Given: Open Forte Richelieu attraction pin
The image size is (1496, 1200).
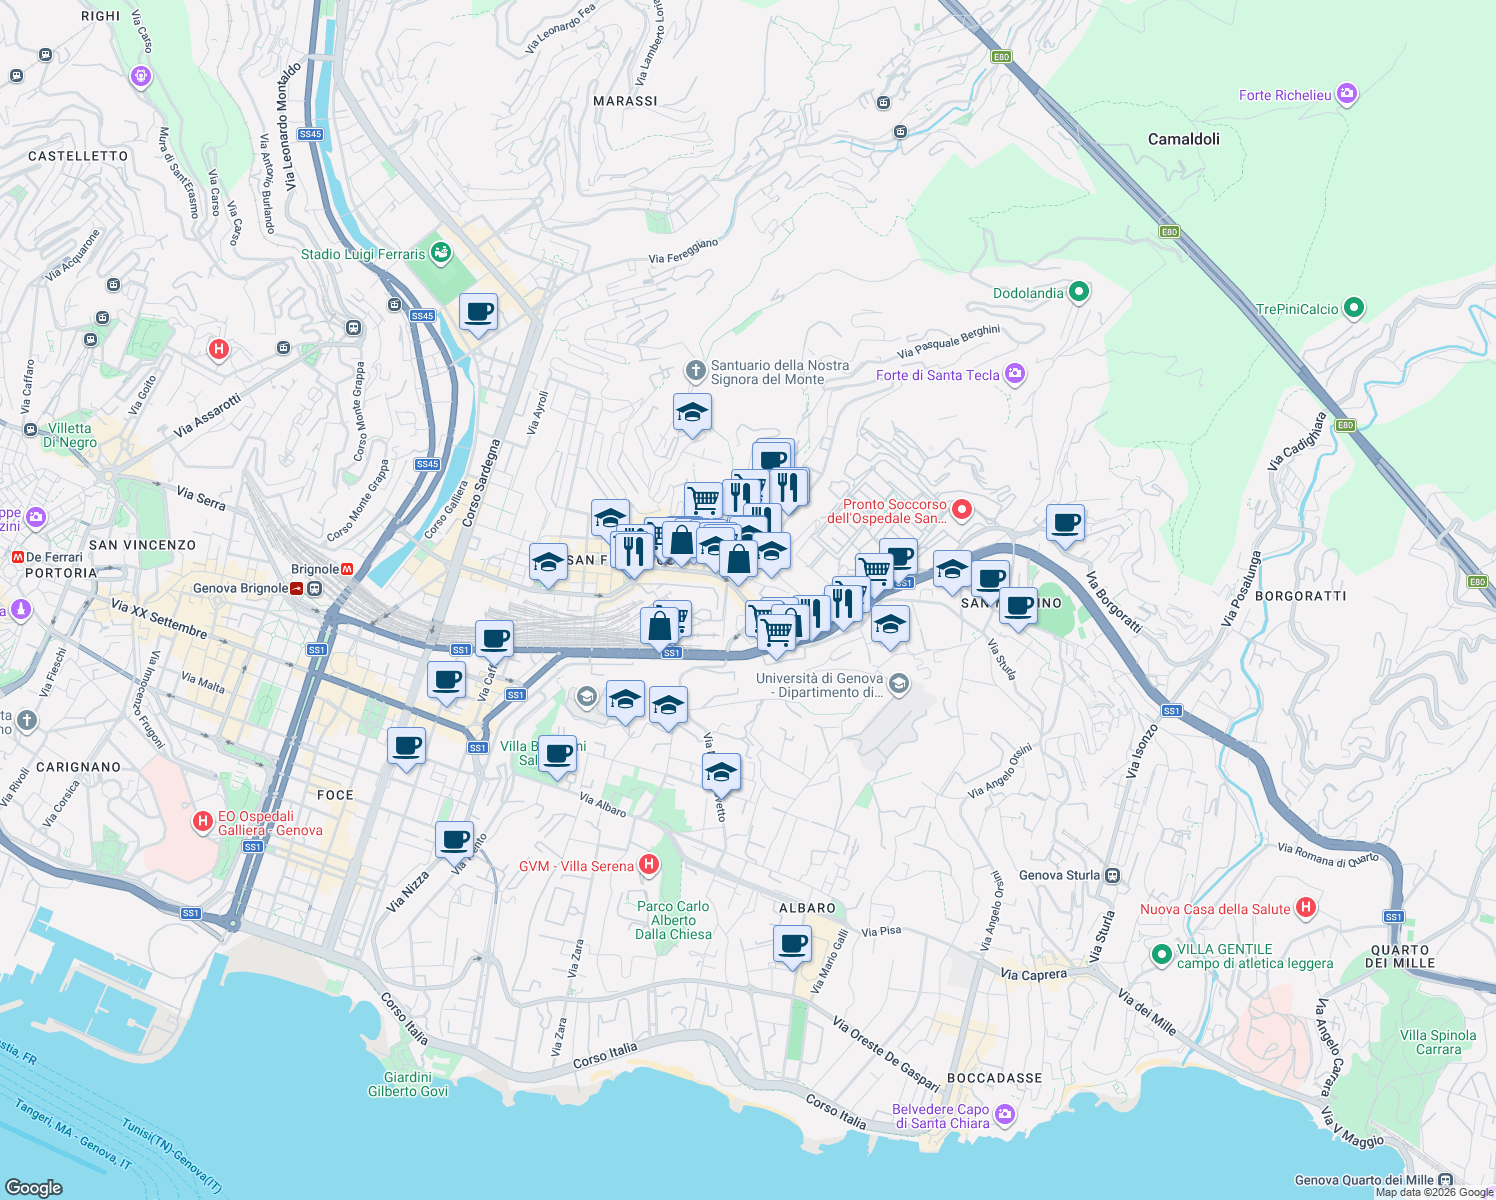Looking at the screenshot, I should [x=1347, y=94].
